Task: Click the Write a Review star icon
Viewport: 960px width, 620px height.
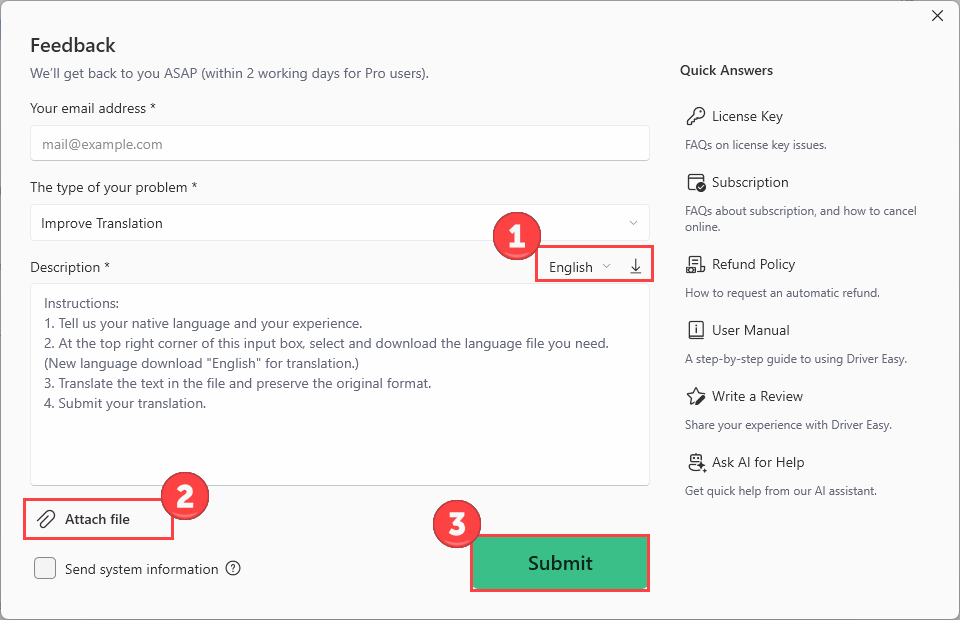Action: (x=696, y=396)
